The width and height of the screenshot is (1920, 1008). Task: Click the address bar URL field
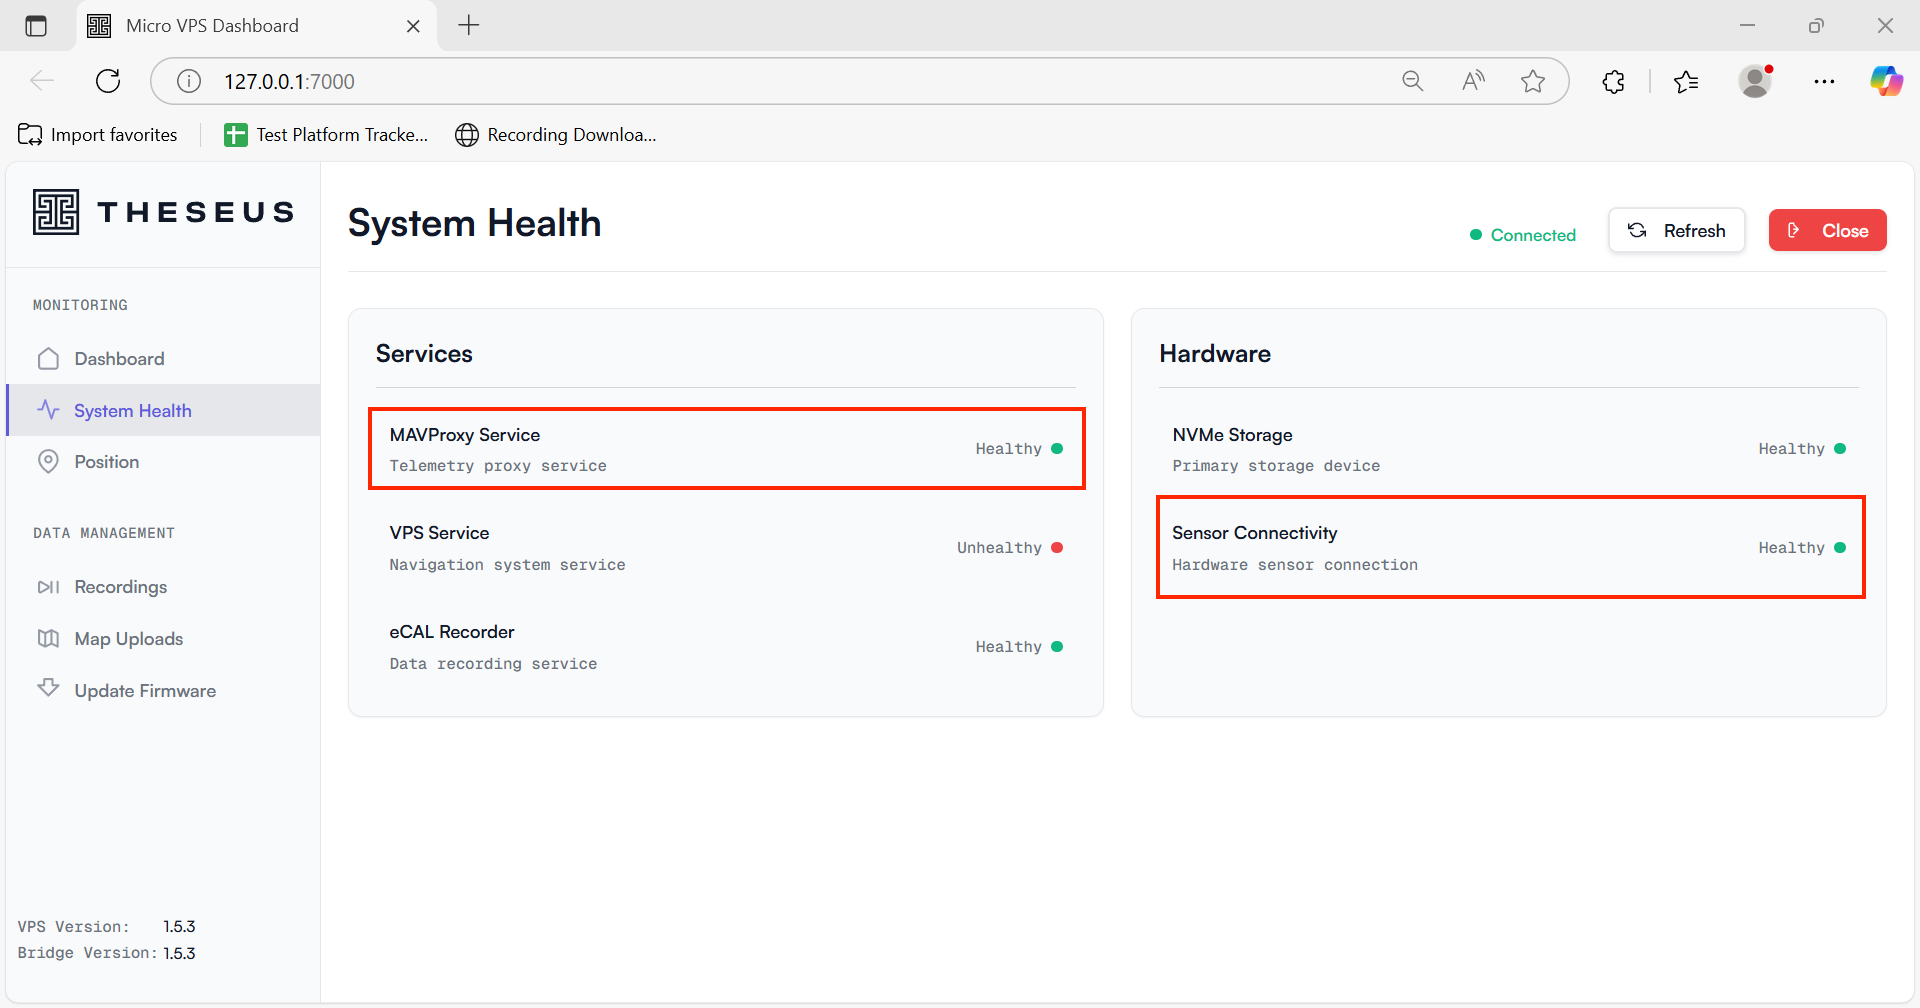[780, 81]
